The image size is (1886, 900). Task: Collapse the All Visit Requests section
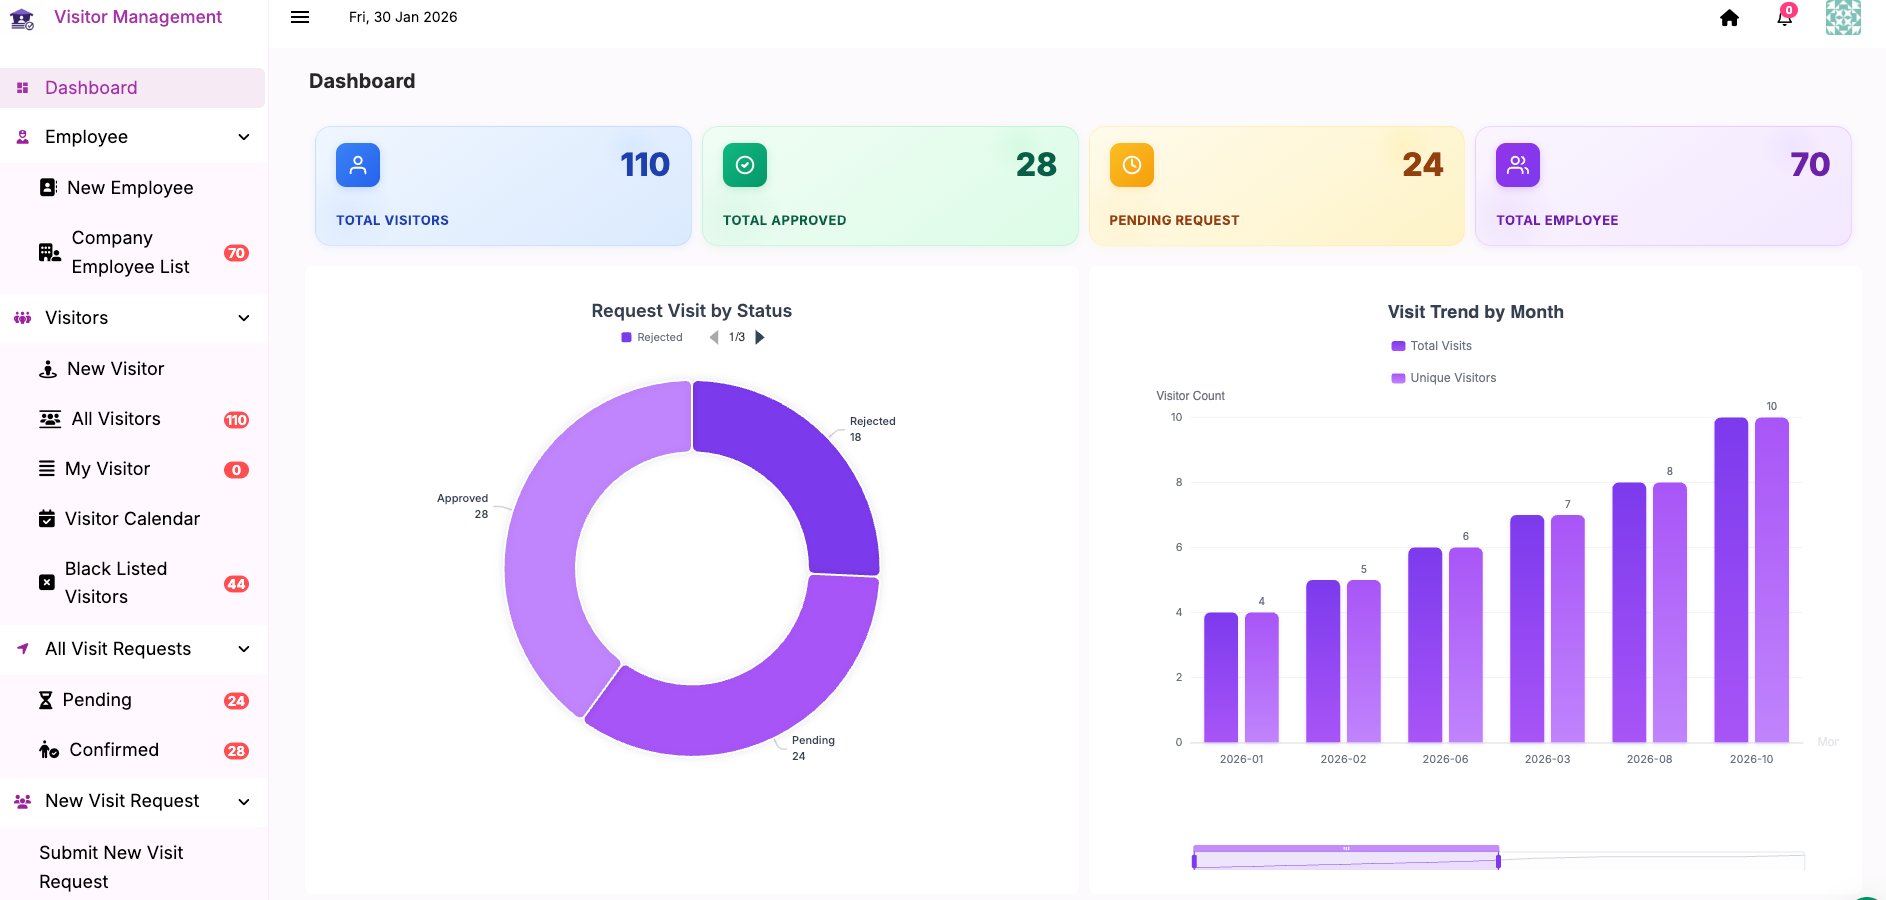tap(243, 649)
